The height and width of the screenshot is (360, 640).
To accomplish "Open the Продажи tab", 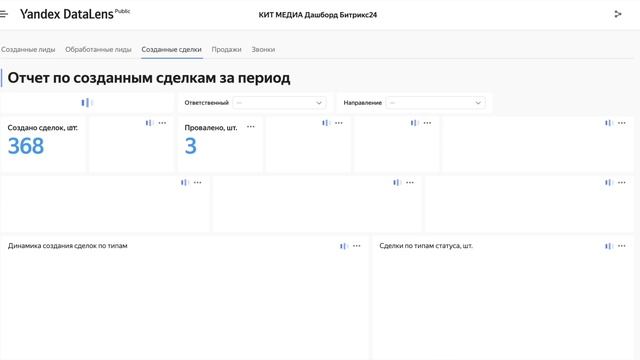I will point(227,49).
